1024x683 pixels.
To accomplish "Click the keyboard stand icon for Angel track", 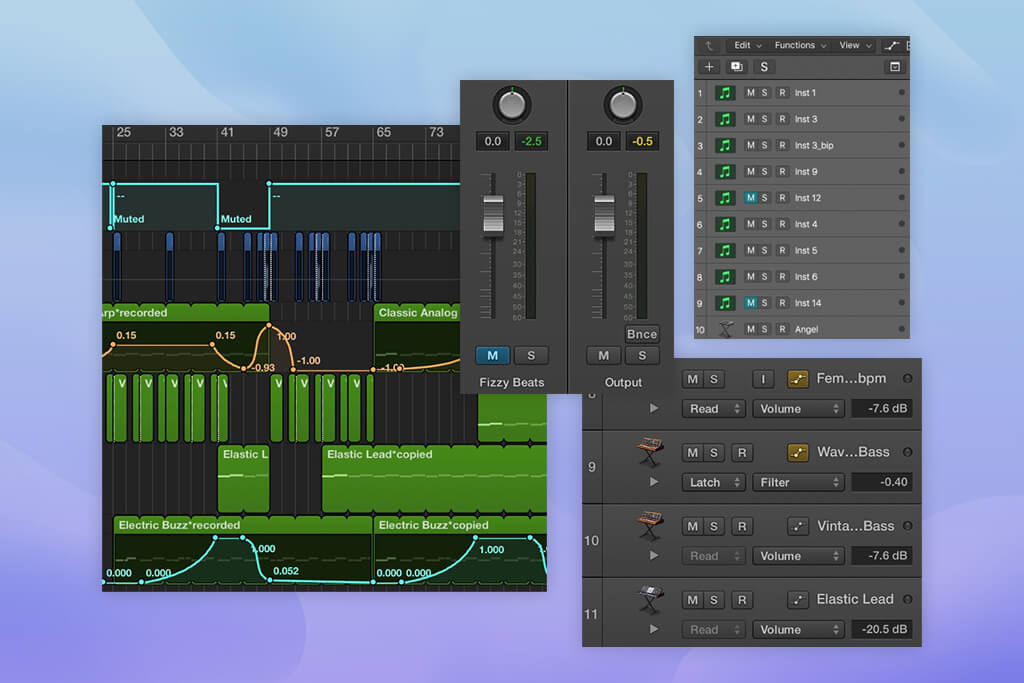I will (x=725, y=329).
